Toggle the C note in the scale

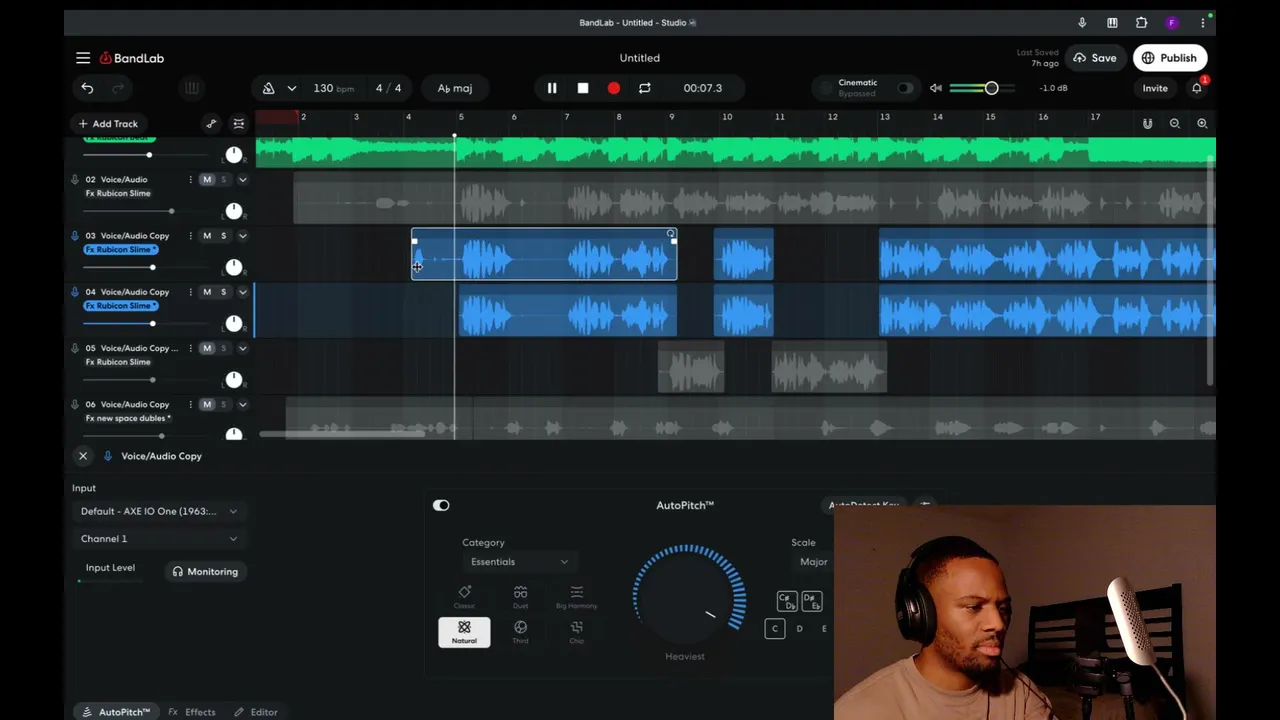[774, 628]
